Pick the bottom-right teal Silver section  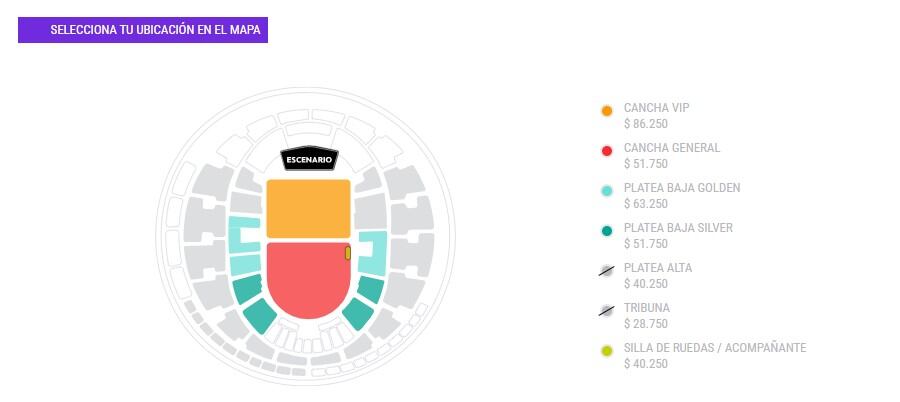357,315
